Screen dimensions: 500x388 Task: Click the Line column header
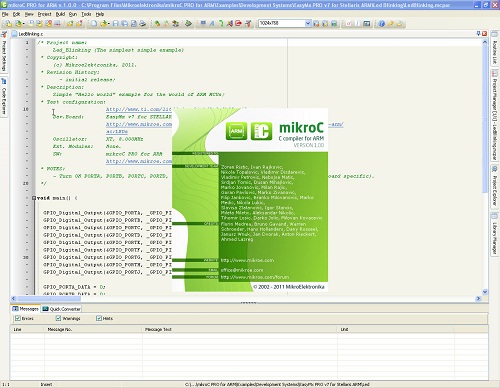coord(27,329)
